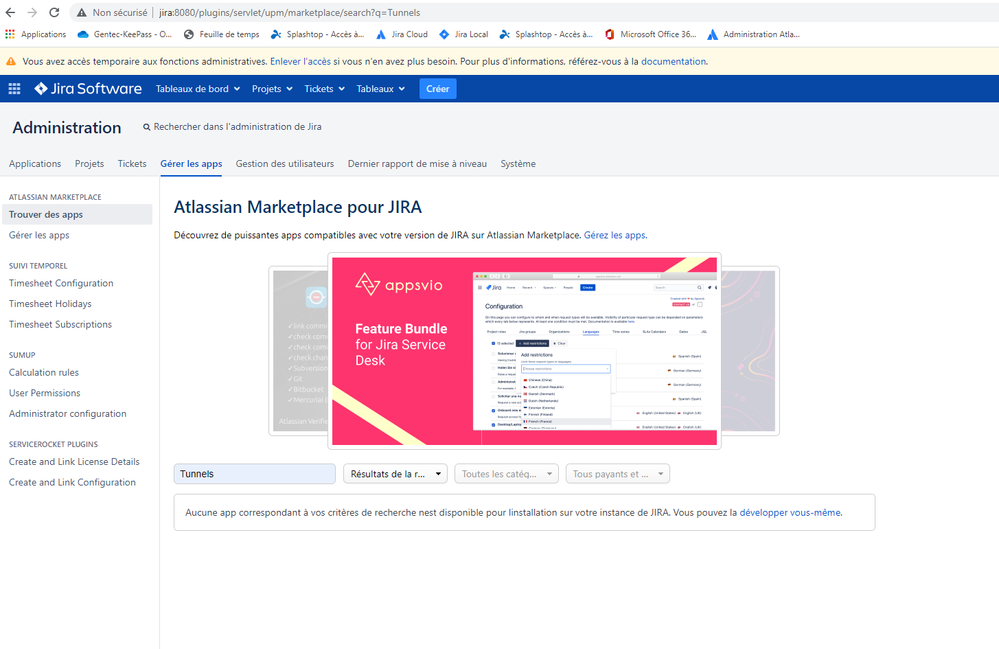Open Create and Link License Details
This screenshot has width=999, height=649.
pyautogui.click(x=74, y=462)
